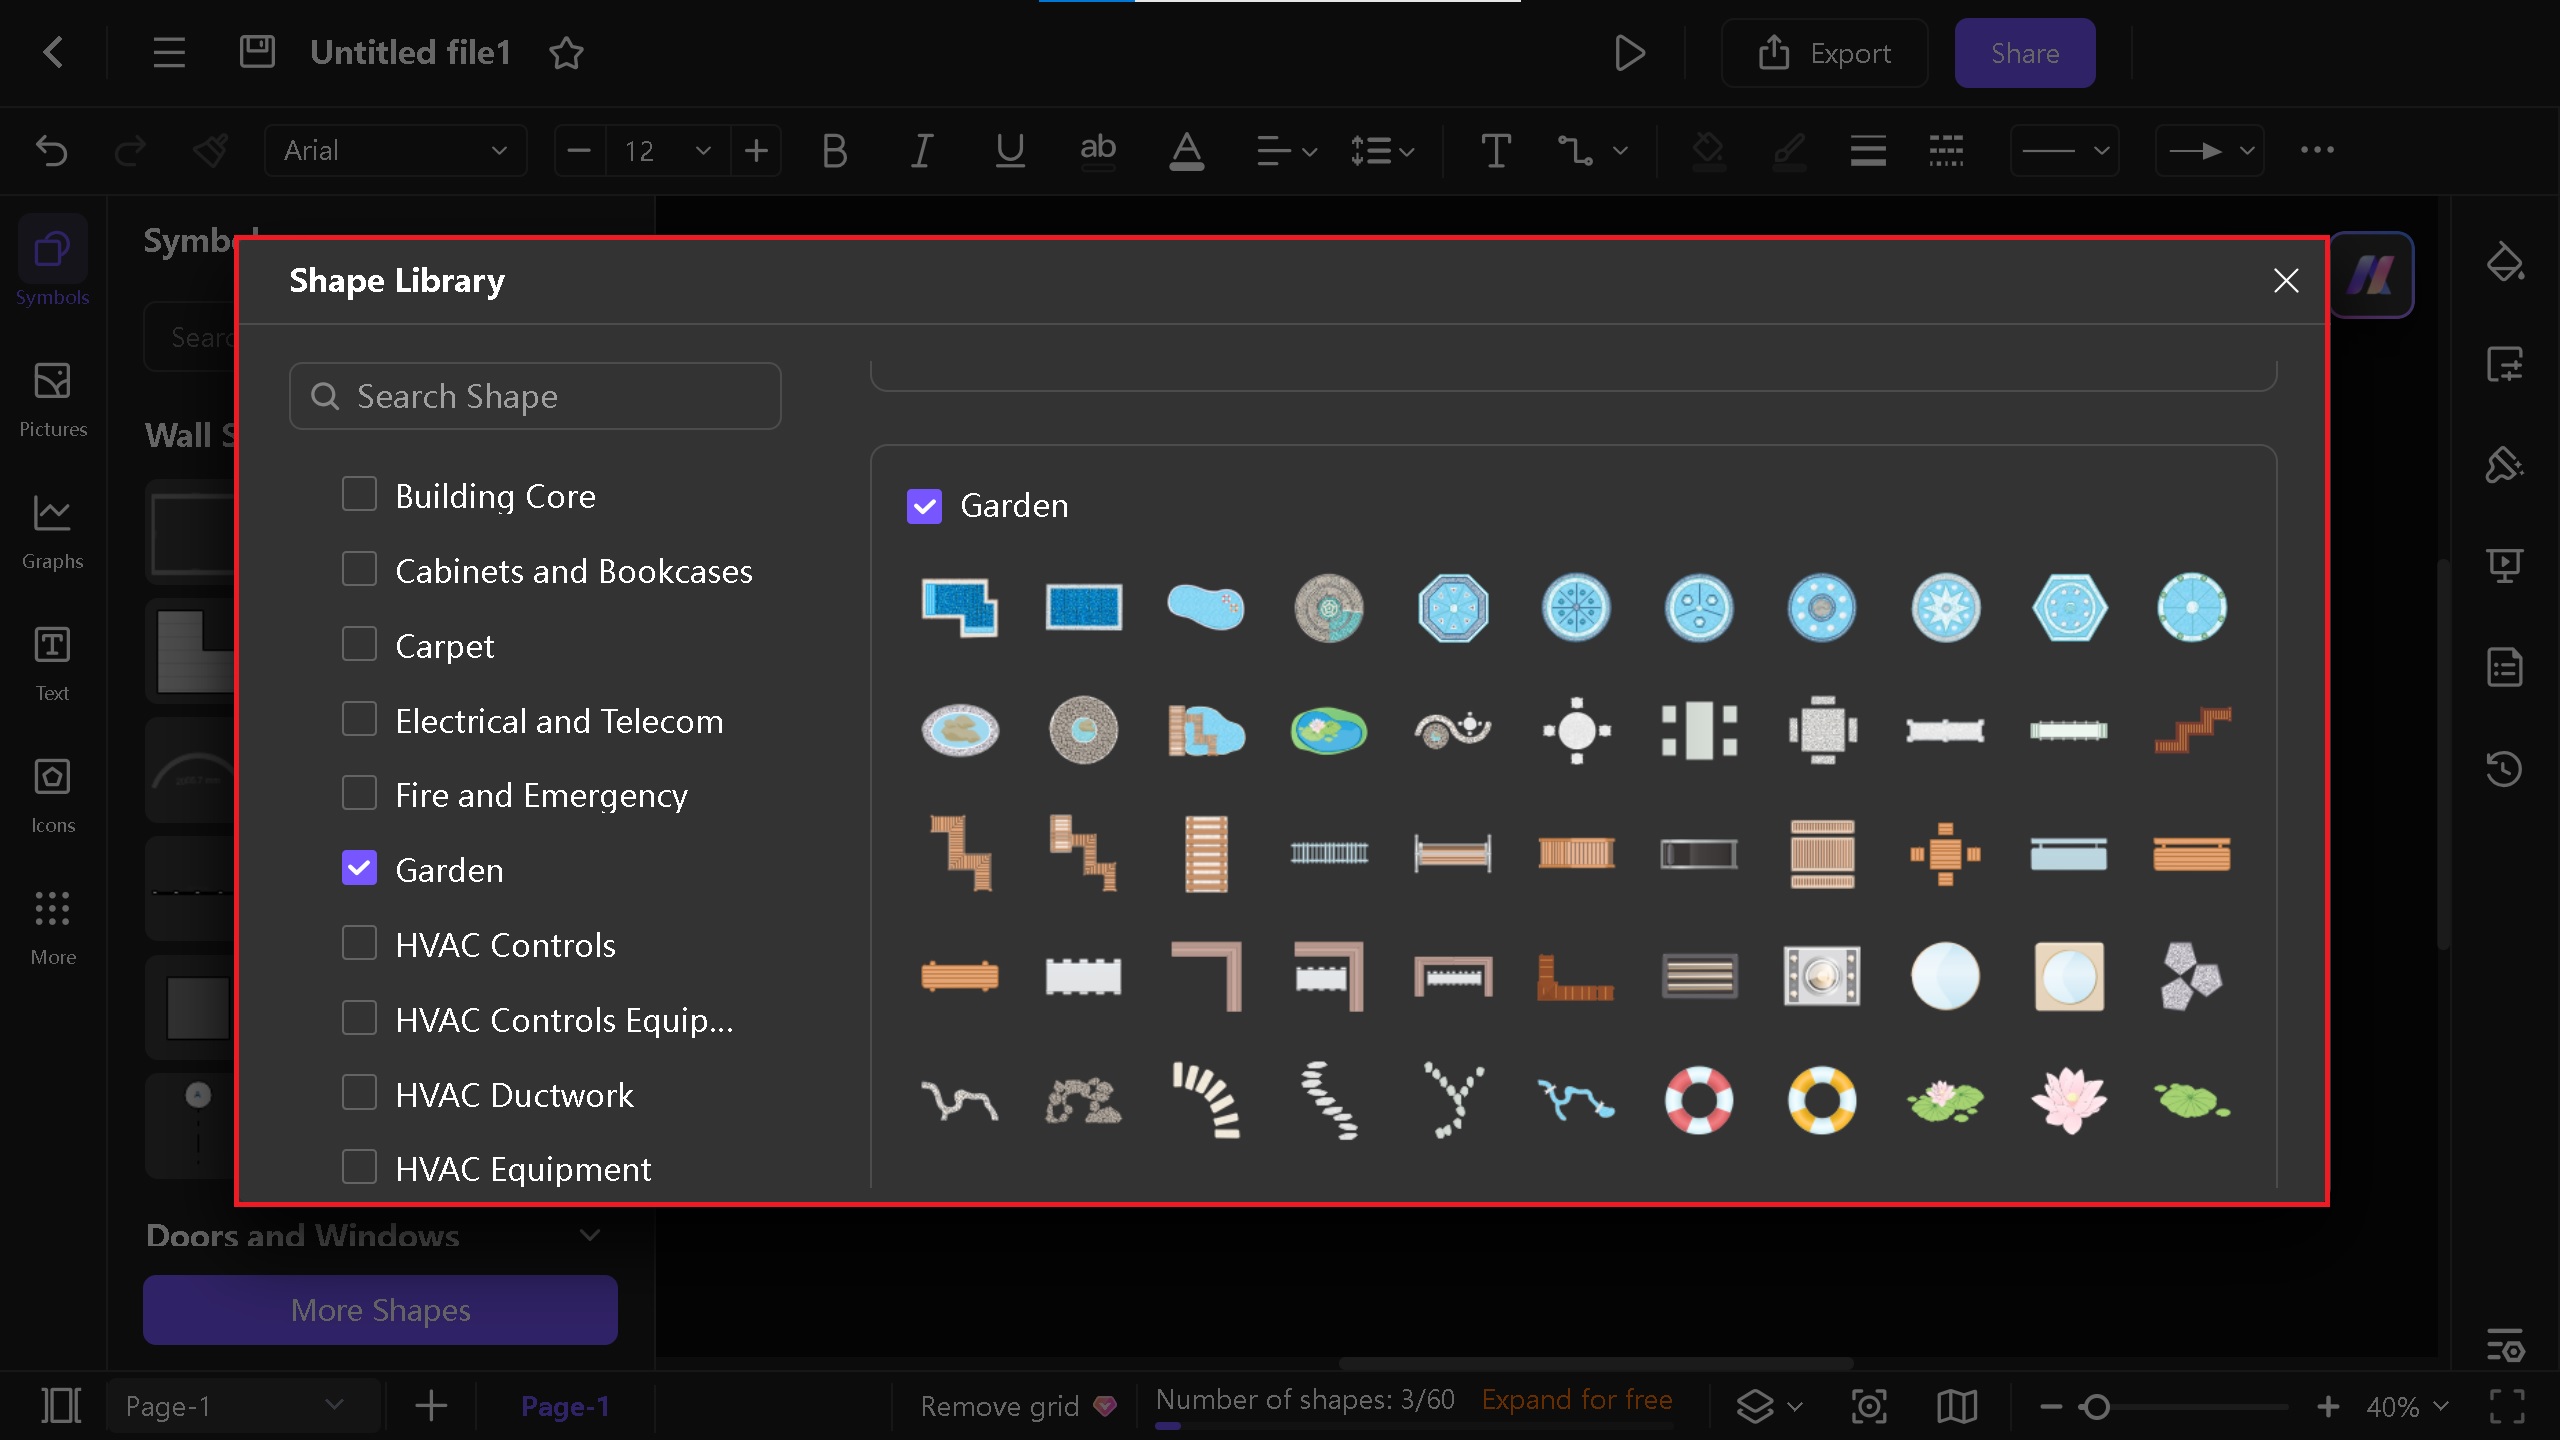
Task: Open the line spacing dropdown
Action: pyautogui.click(x=1382, y=151)
